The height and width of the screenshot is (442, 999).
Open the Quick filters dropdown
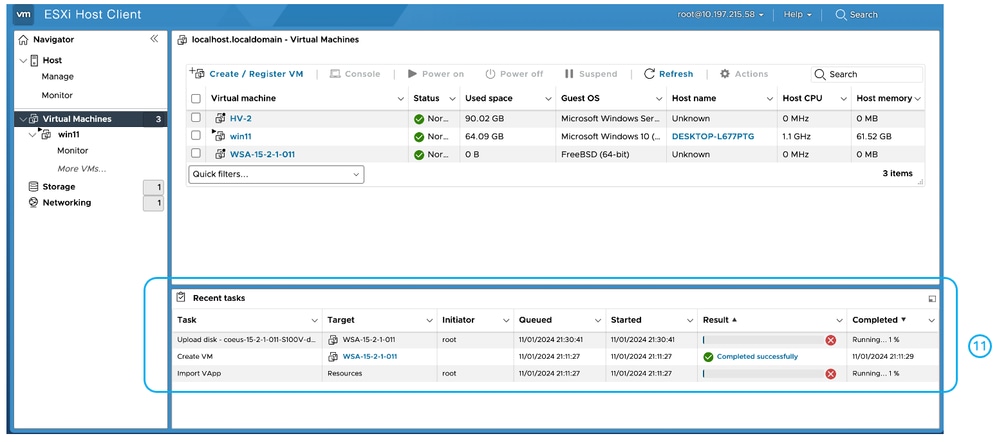[276, 175]
